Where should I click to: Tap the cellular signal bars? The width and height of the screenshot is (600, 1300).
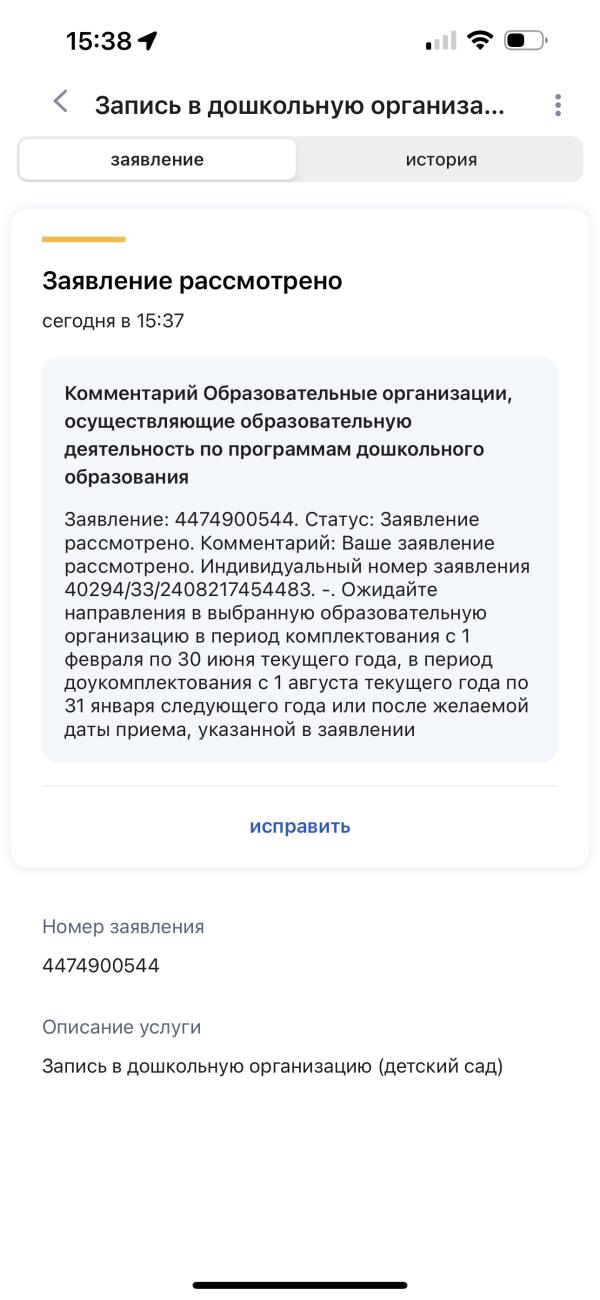pos(440,42)
